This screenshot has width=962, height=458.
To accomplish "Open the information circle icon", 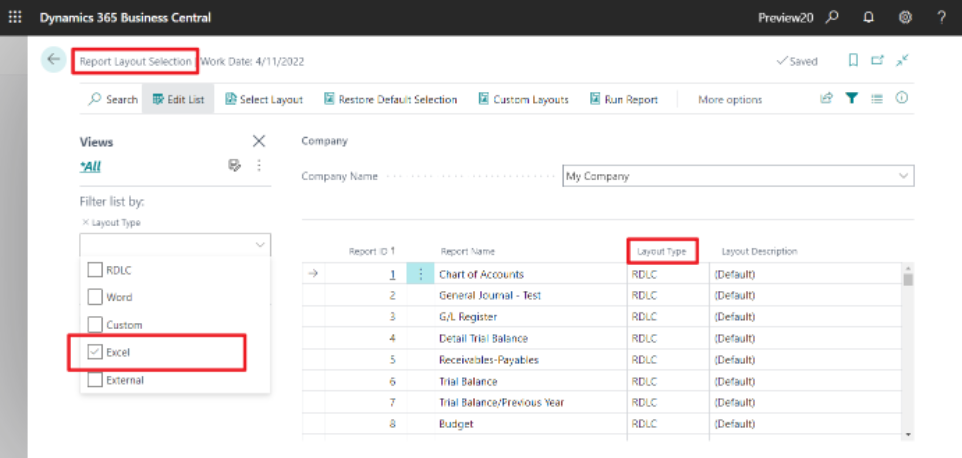I will click(901, 98).
